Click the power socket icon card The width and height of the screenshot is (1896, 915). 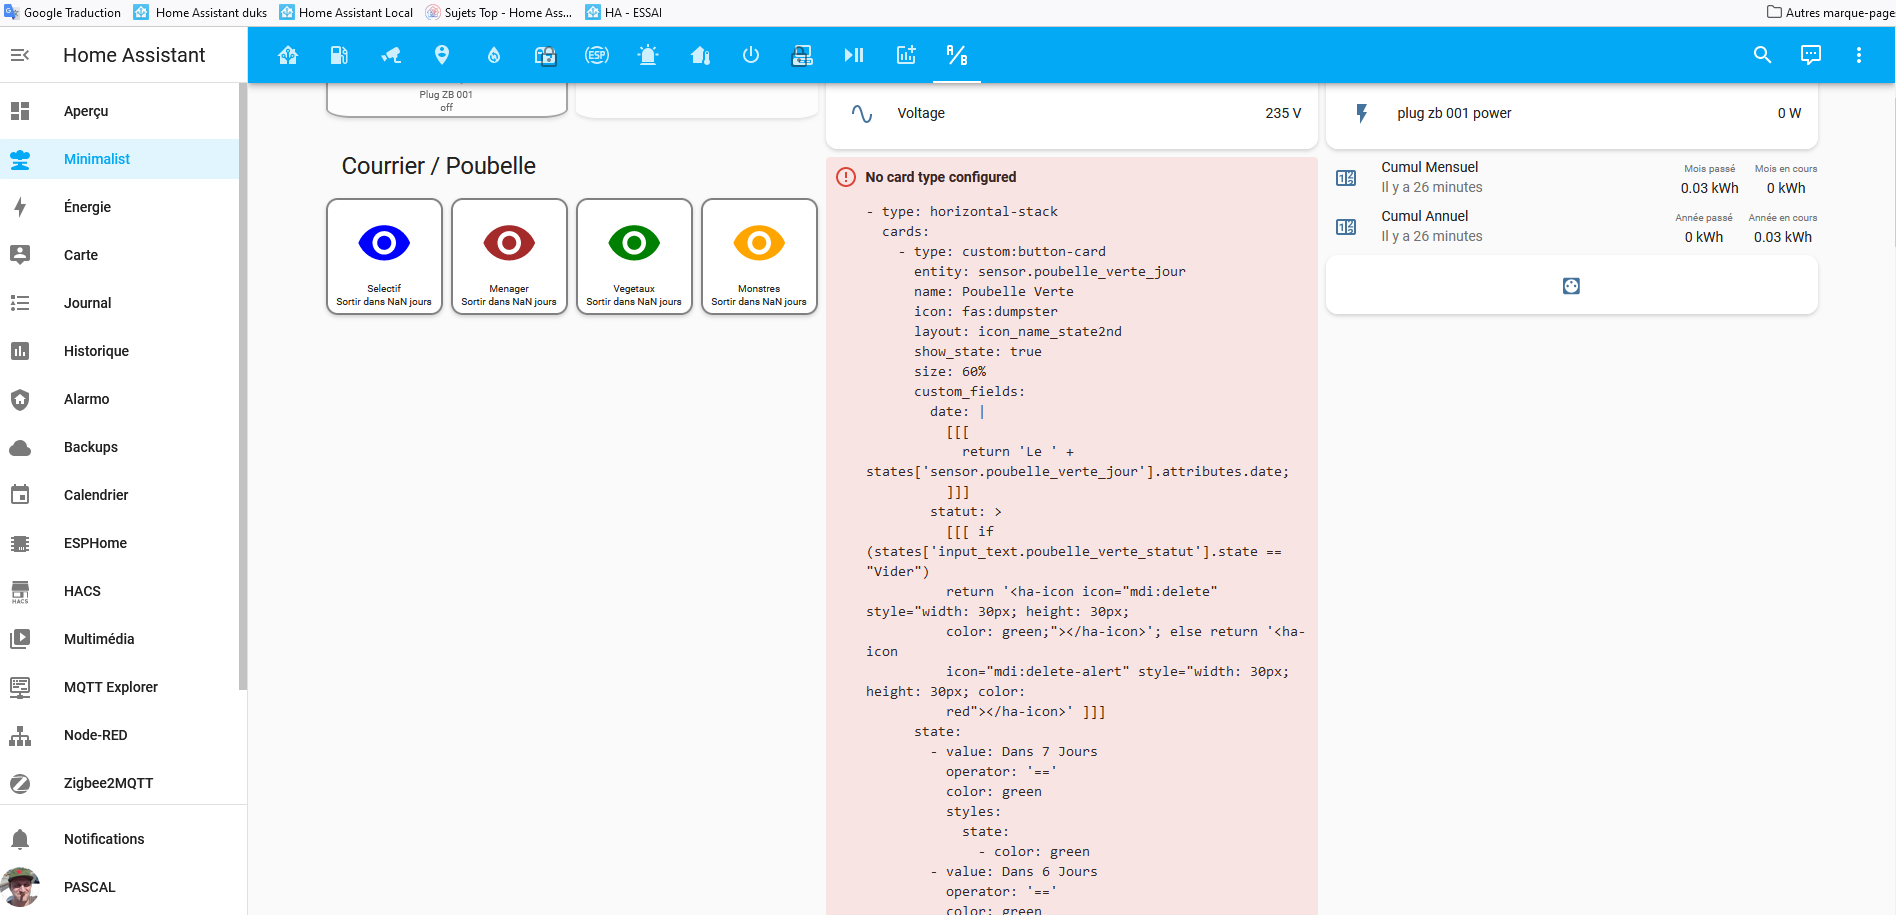coord(1570,286)
